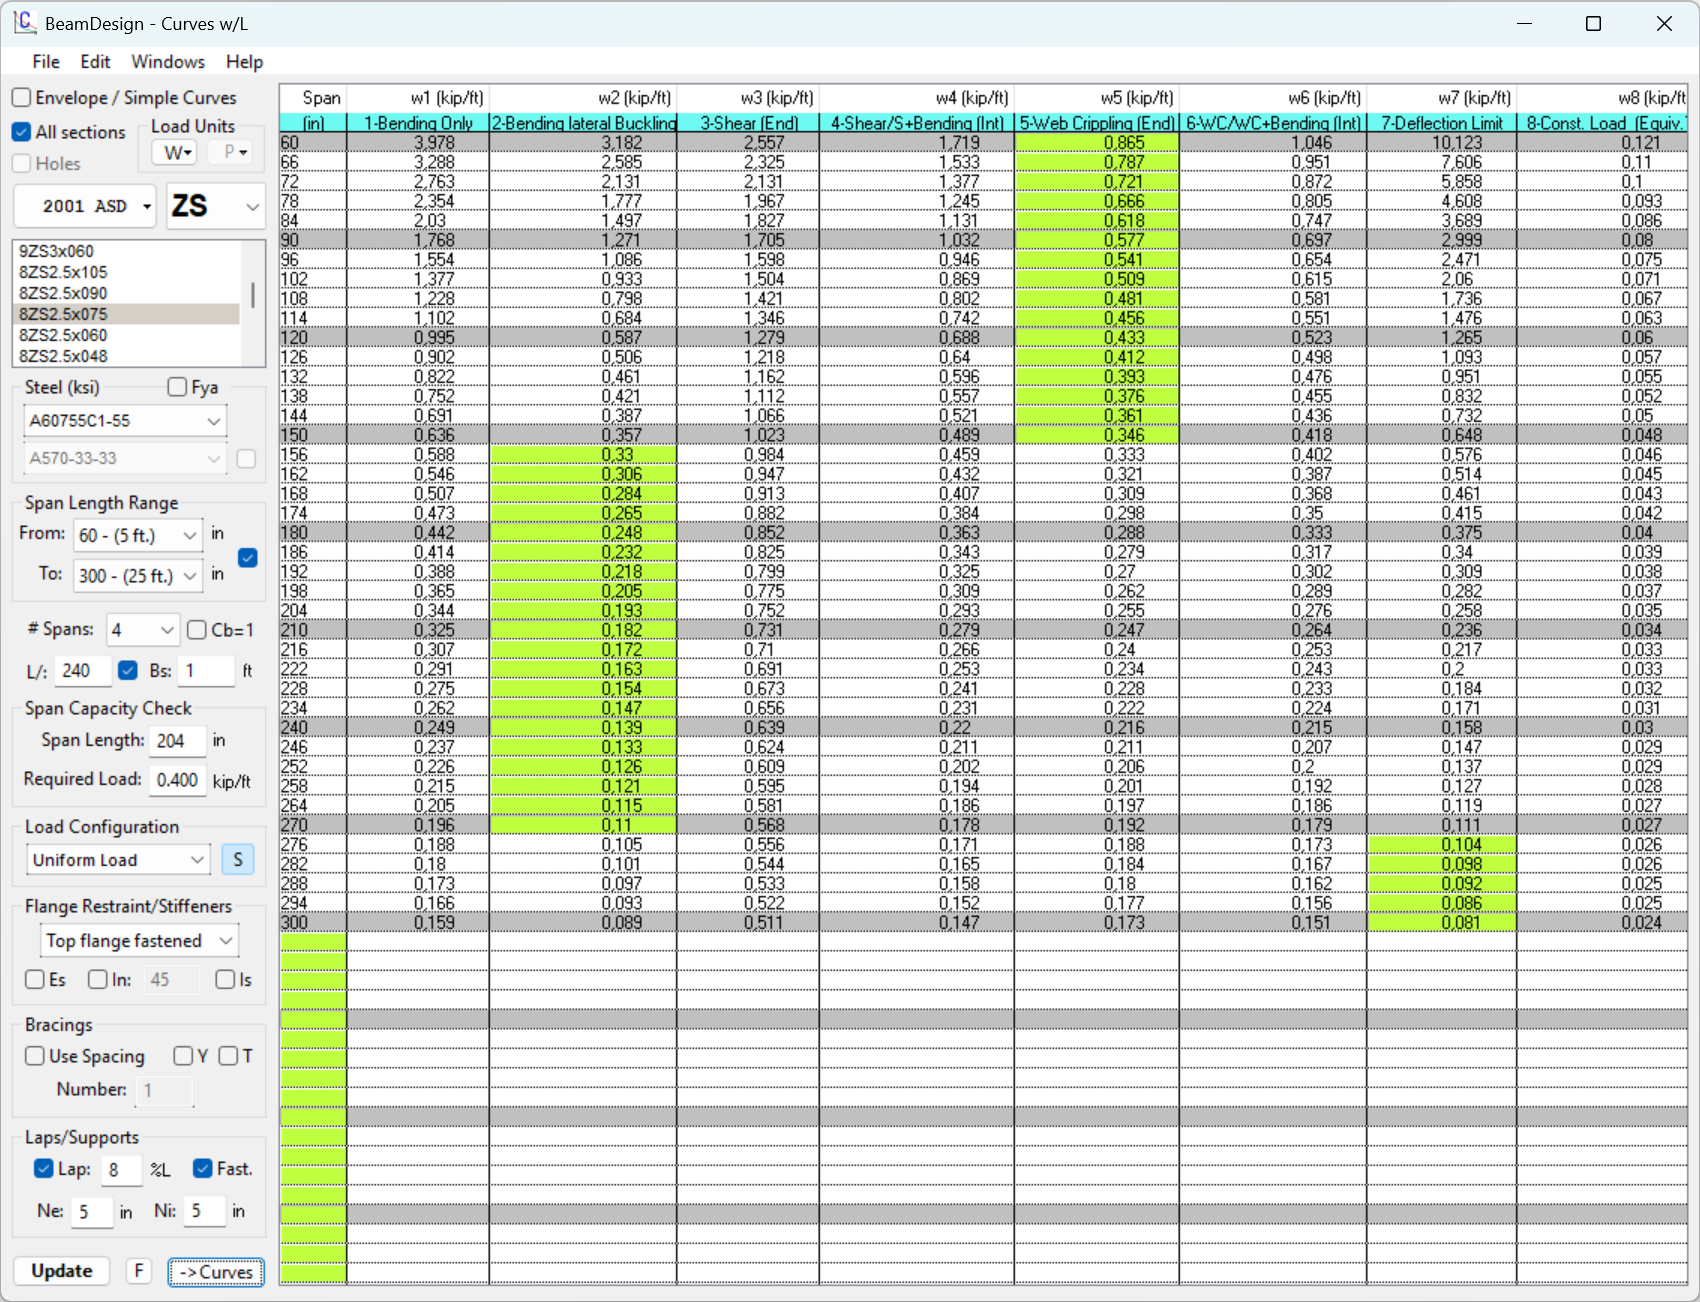Click the Update button
Viewport: 1700px width, 1302px height.
point(62,1271)
